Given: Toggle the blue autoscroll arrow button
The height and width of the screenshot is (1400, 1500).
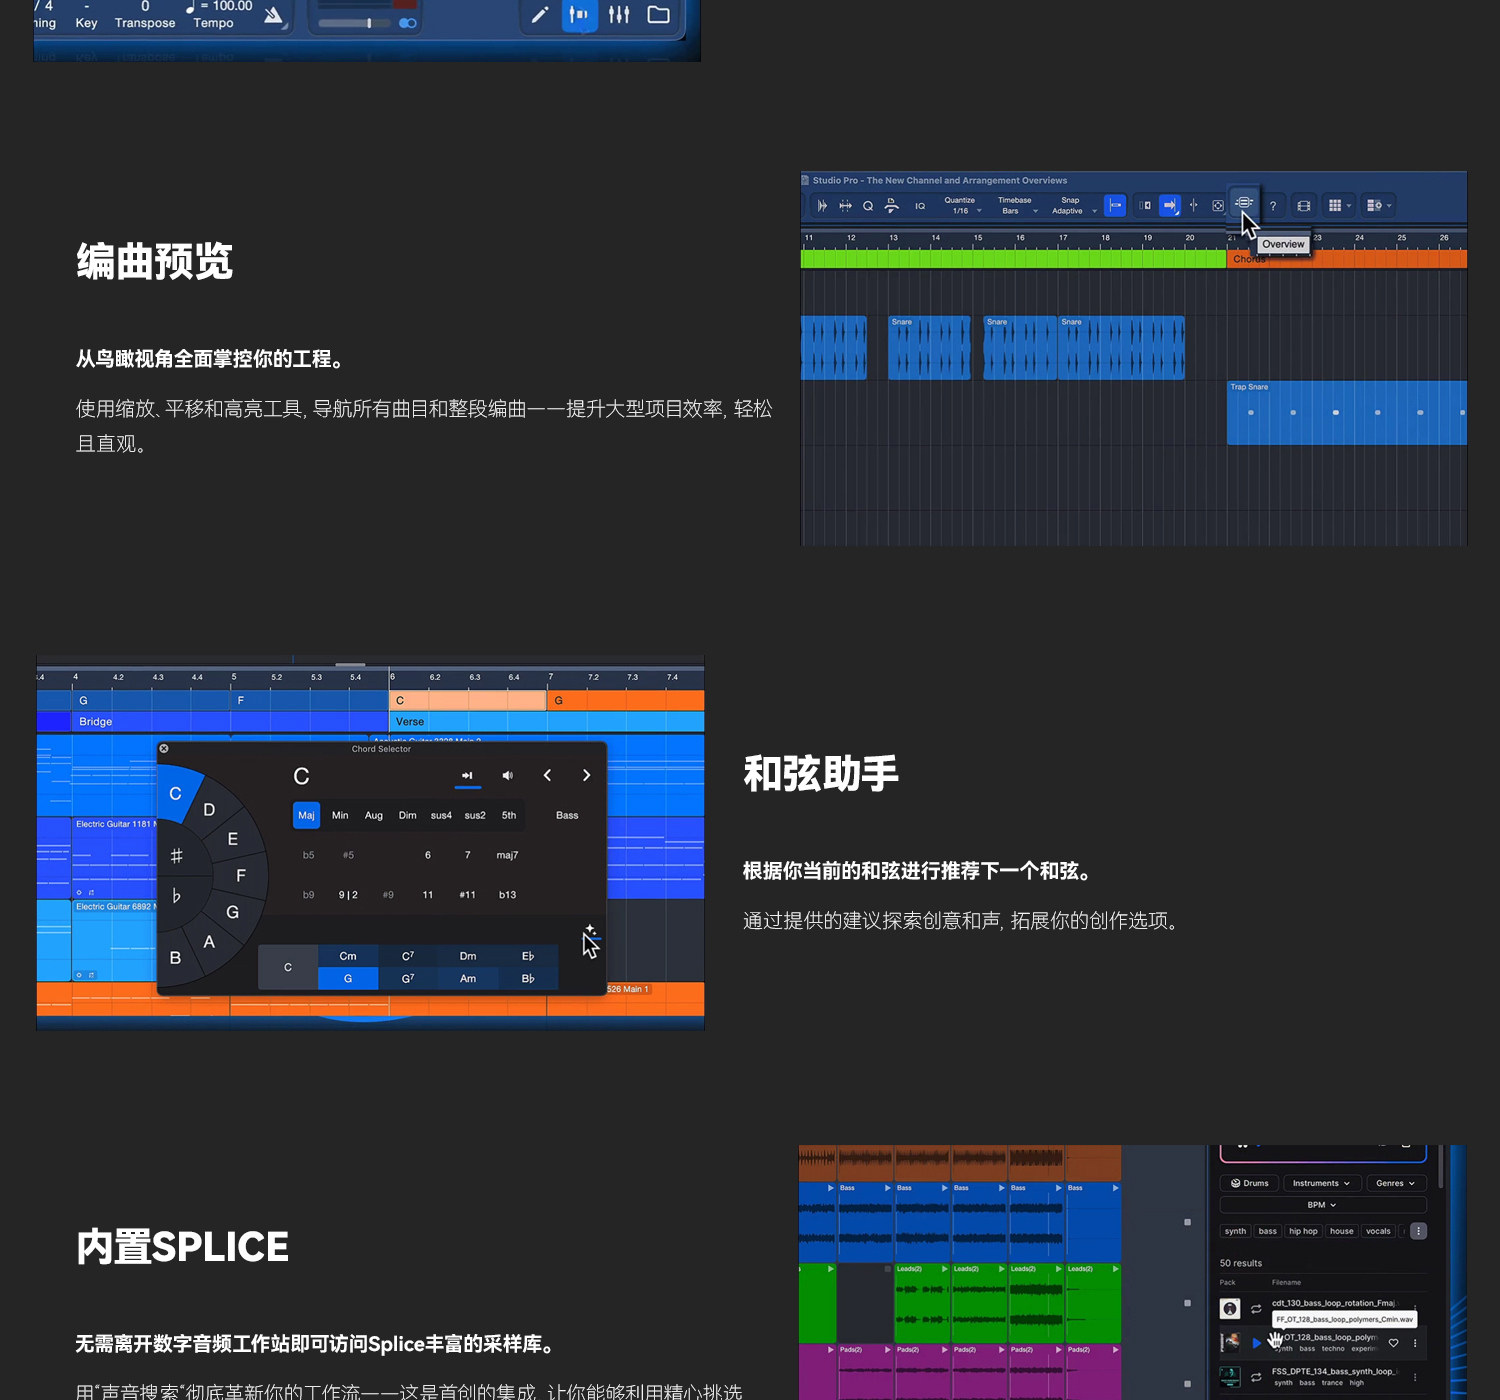Looking at the screenshot, I should 1169,206.
